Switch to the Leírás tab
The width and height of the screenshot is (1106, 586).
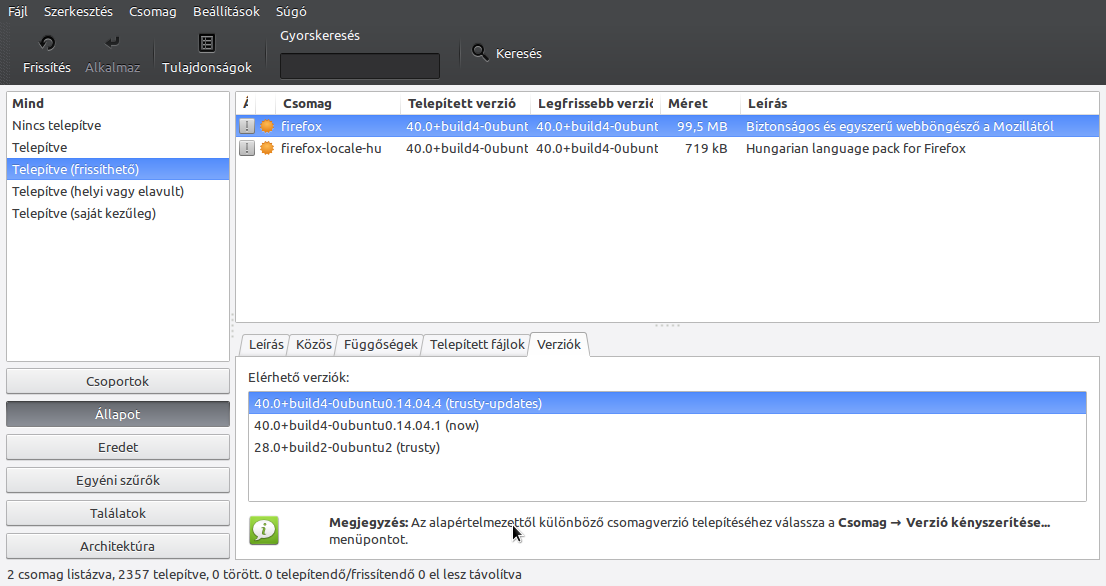click(x=266, y=344)
